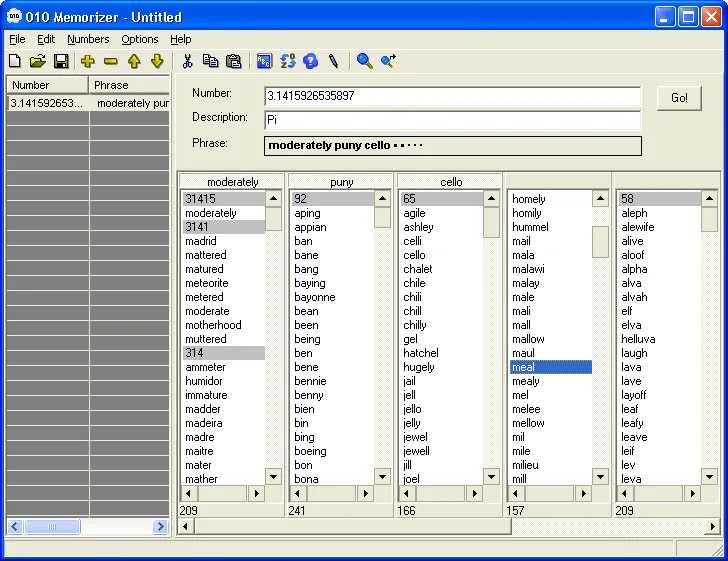Open the Options menu
The width and height of the screenshot is (728, 561).
click(x=140, y=39)
